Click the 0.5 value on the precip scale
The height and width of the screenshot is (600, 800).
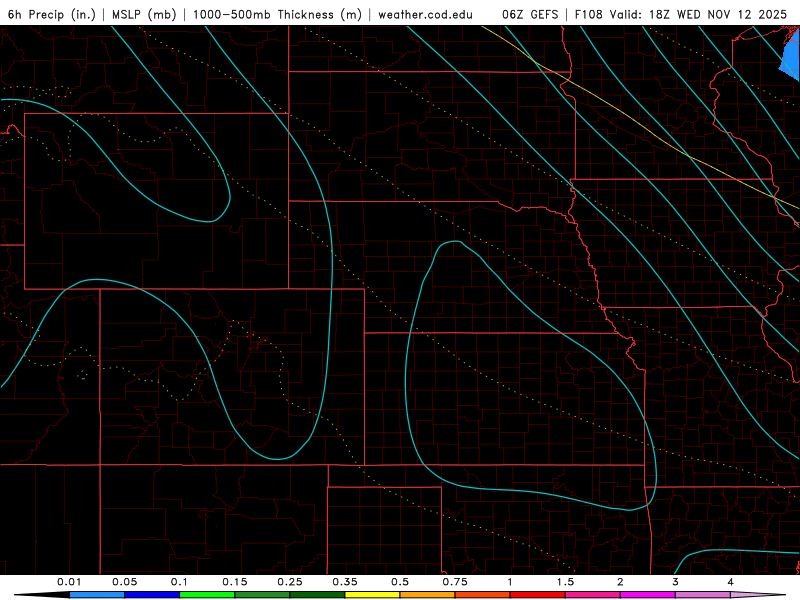coord(400,582)
